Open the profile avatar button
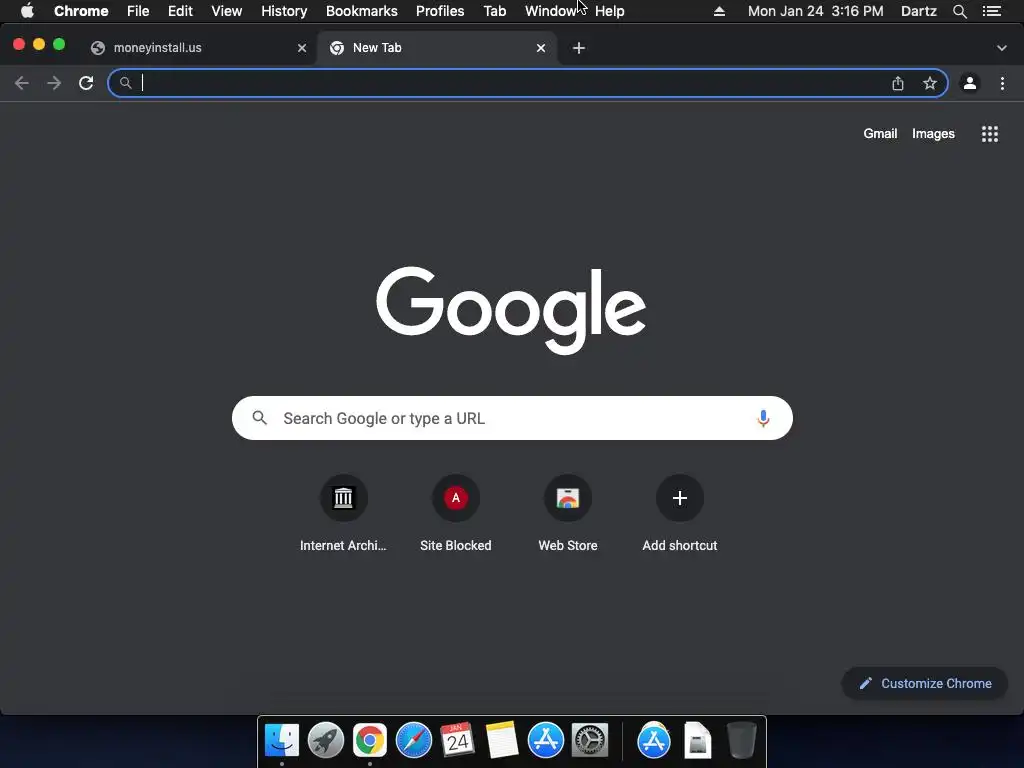 tap(970, 83)
